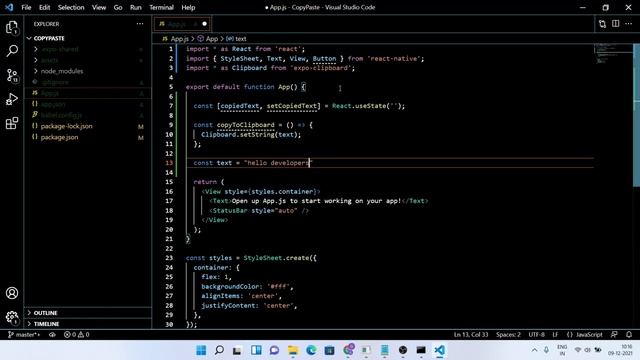Open the Go menu
The width and height of the screenshot is (640, 360).
point(118,7)
